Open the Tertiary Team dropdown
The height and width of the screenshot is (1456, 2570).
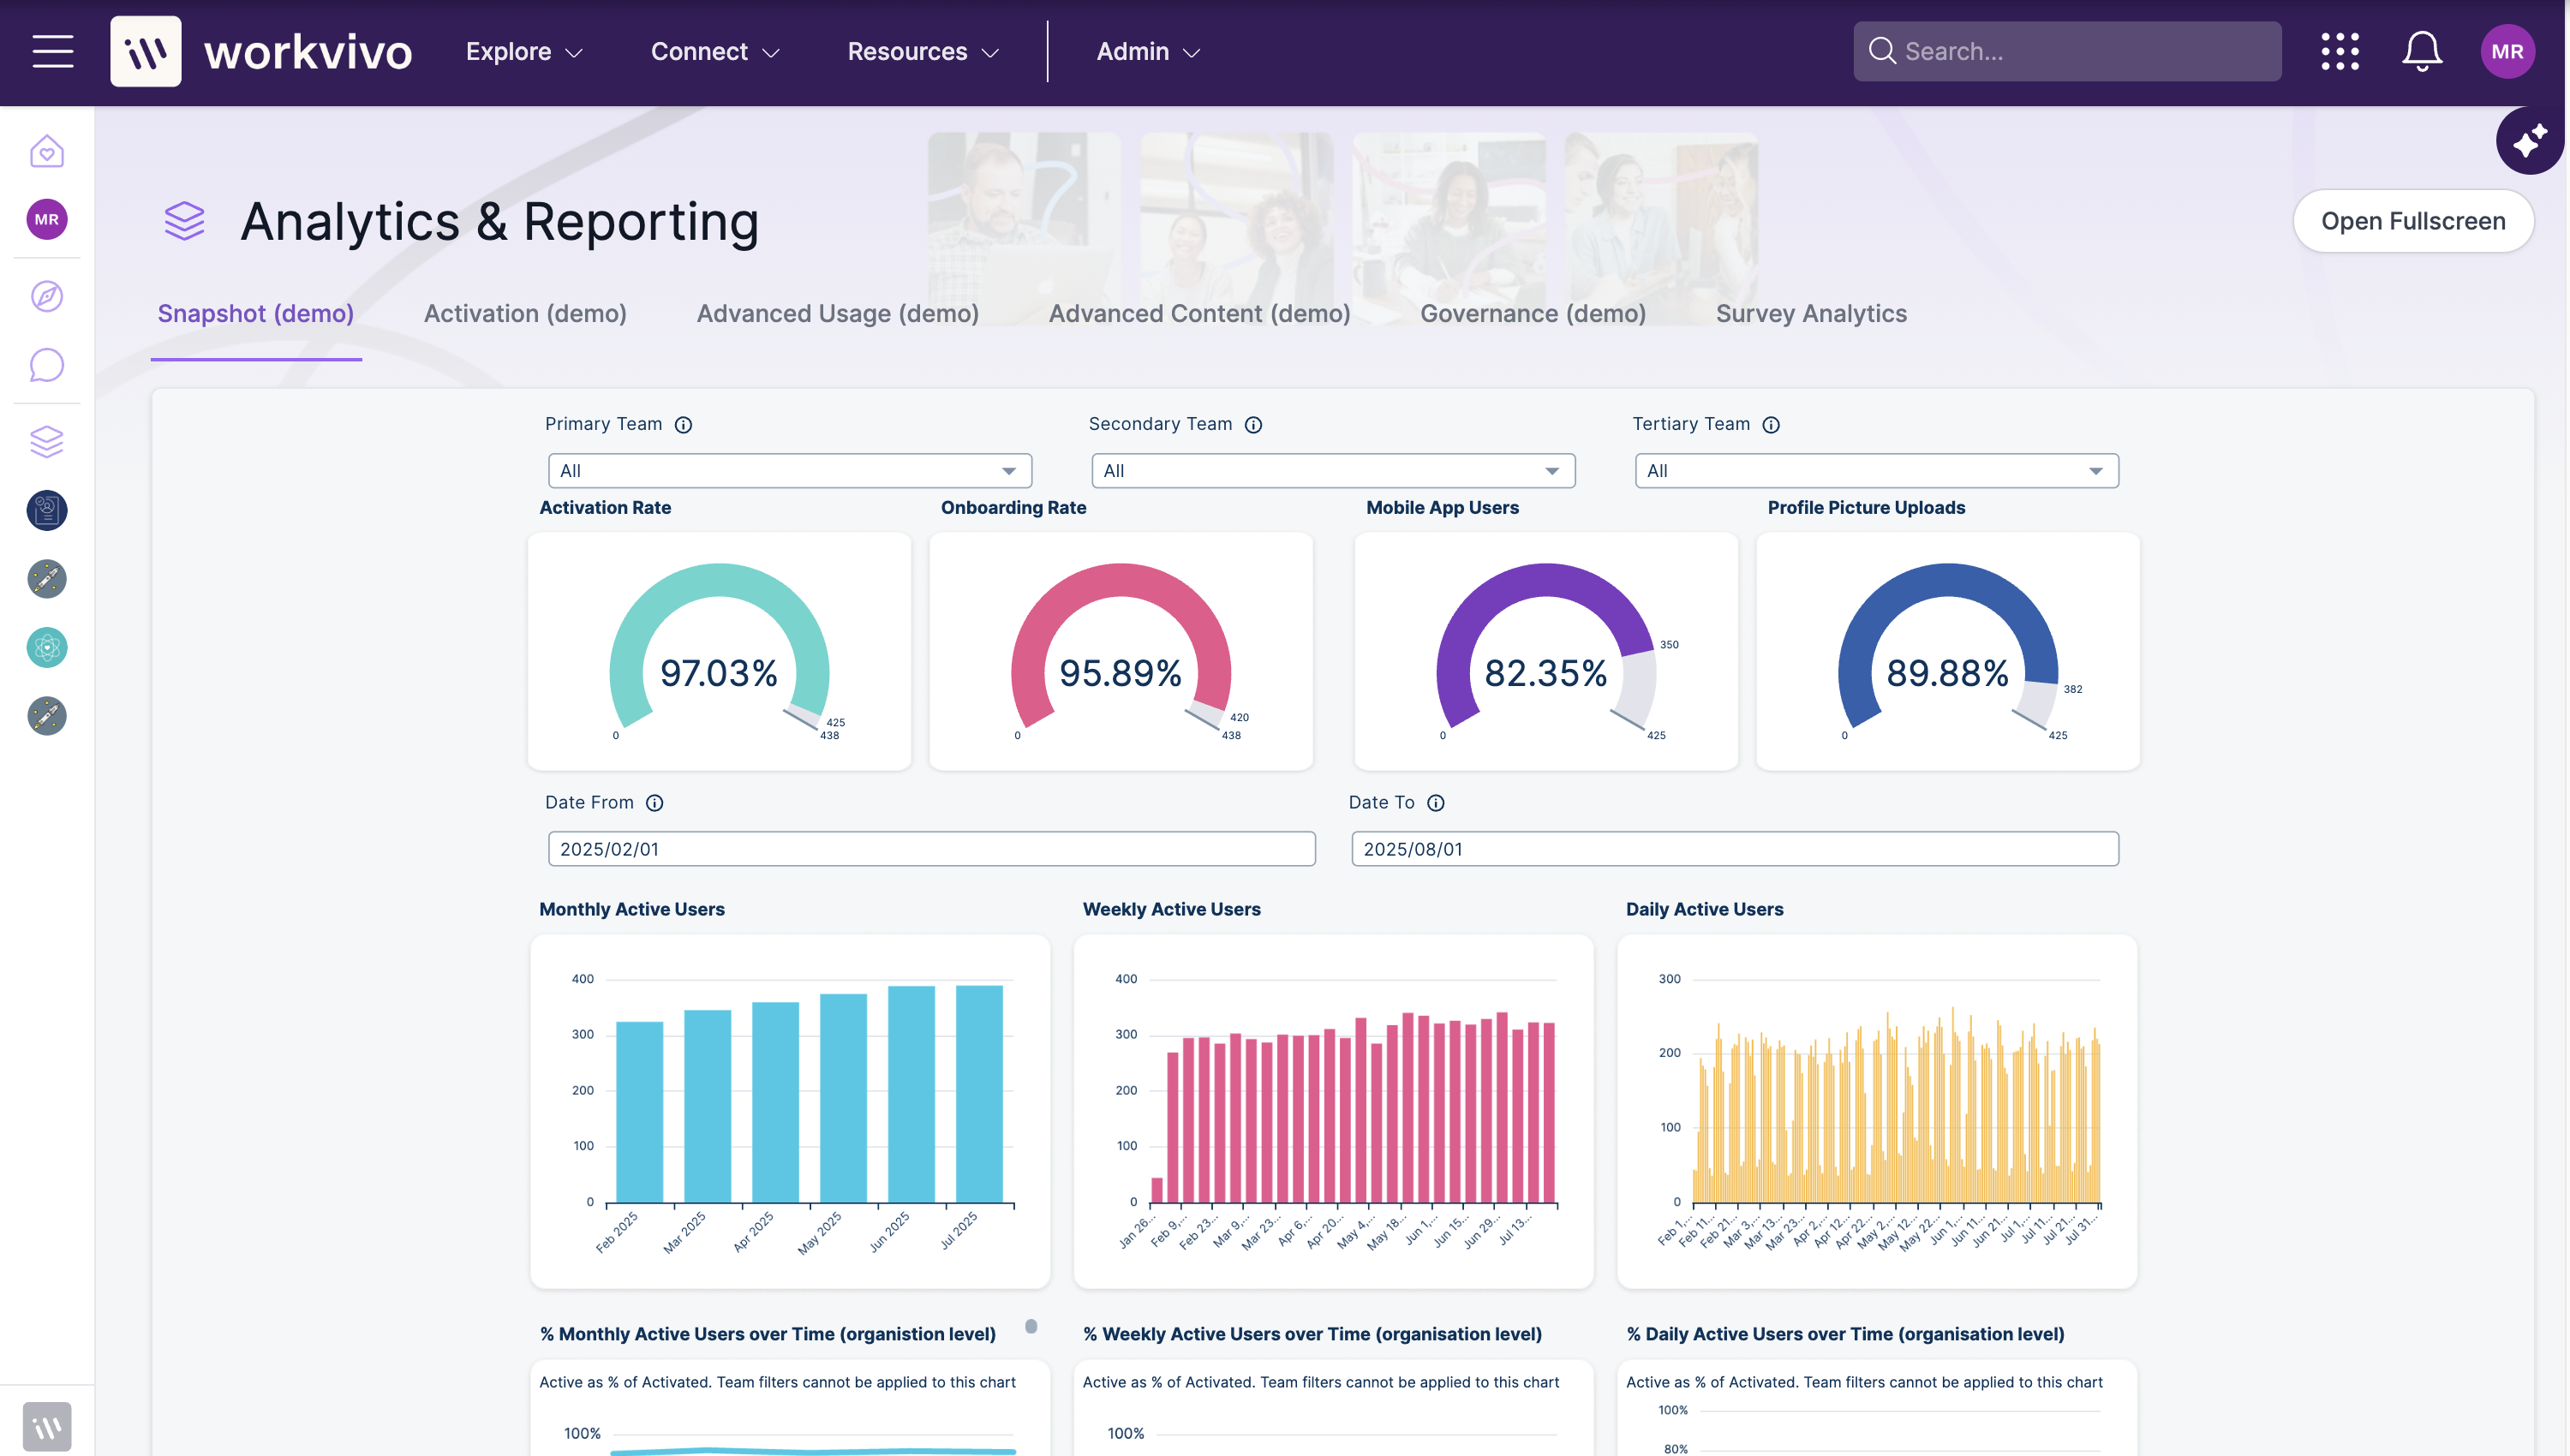[x=1876, y=470]
